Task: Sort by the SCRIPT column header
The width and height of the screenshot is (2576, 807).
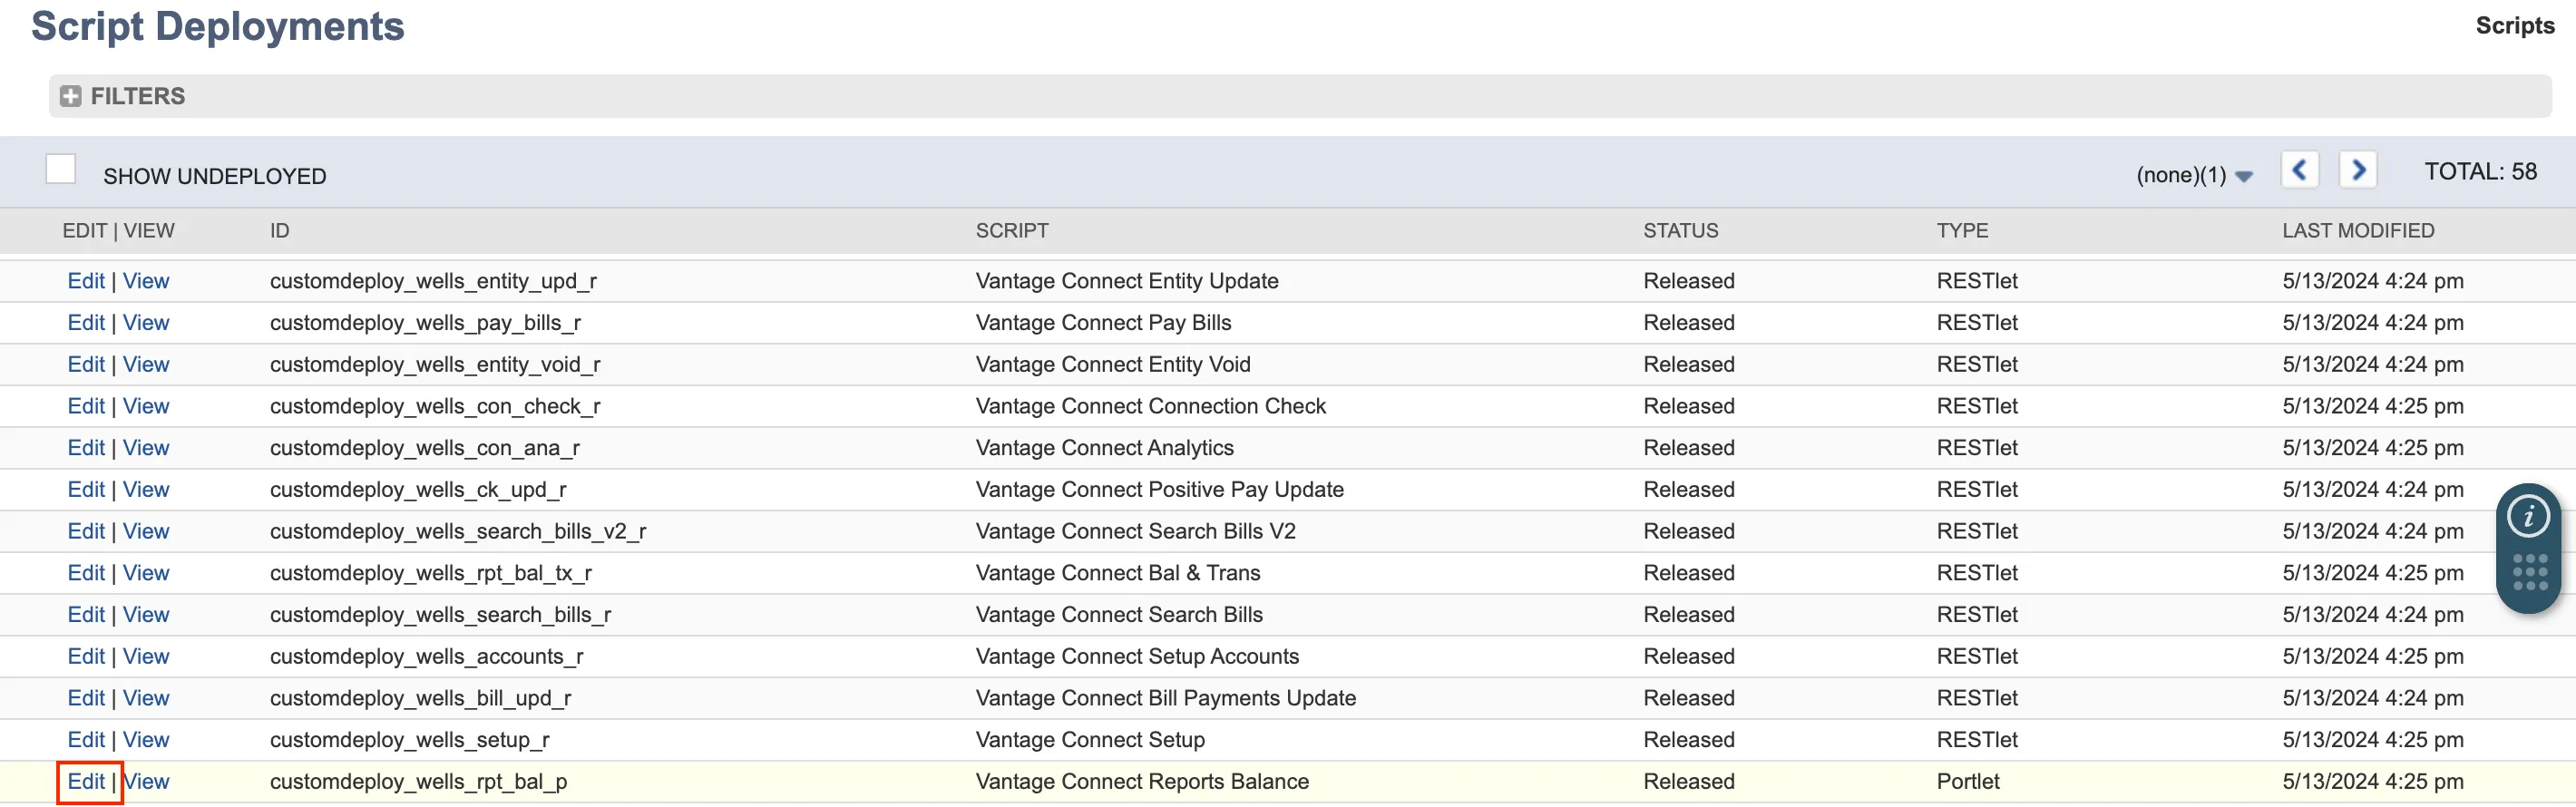Action: [1012, 231]
